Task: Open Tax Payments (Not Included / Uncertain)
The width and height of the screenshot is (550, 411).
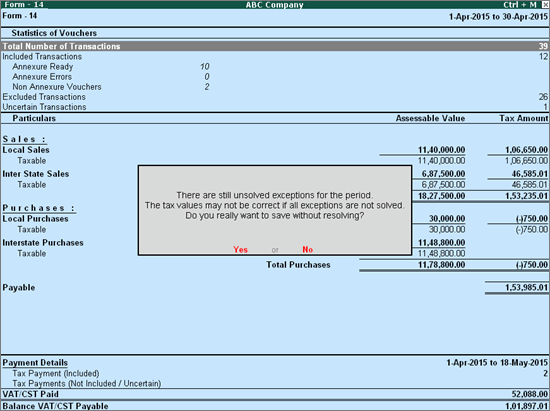Action: [275, 384]
